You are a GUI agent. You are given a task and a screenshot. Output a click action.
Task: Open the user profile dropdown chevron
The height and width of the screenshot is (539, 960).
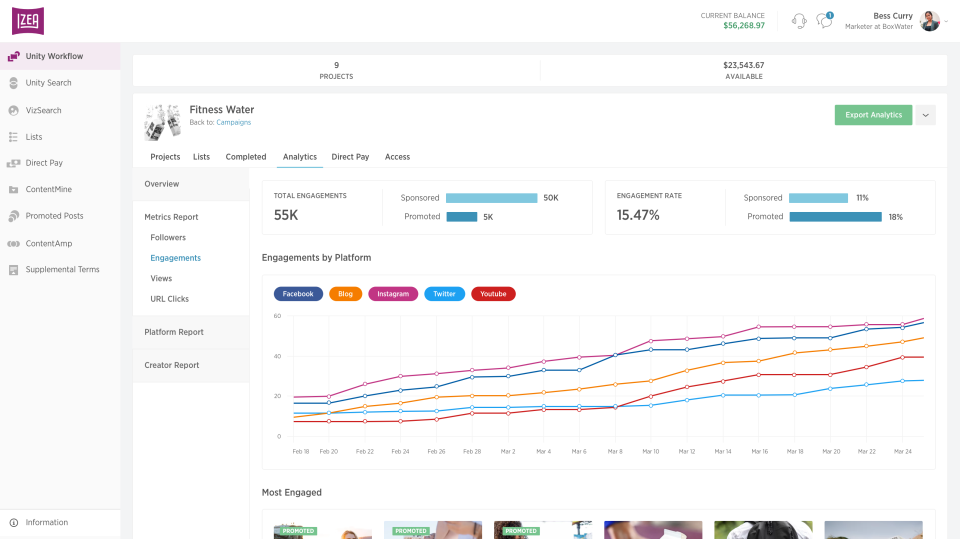pyautogui.click(x=946, y=21)
